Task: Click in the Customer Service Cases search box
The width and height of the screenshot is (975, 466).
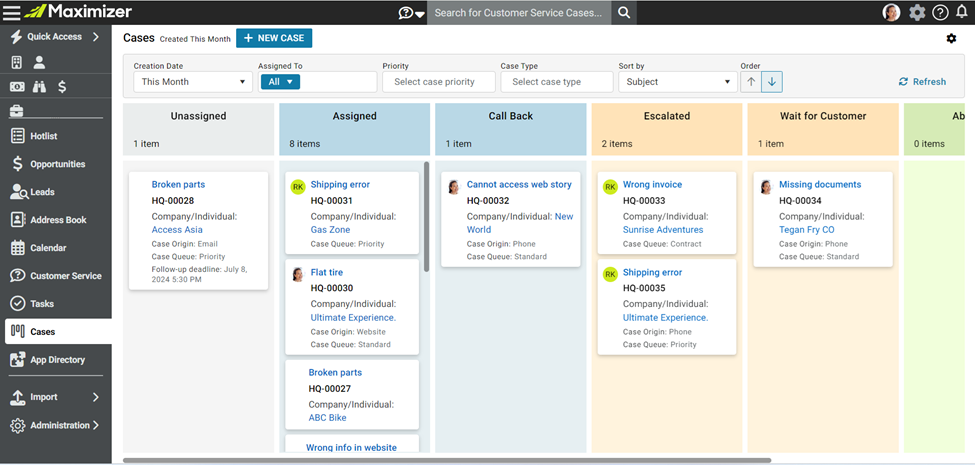Action: point(519,12)
